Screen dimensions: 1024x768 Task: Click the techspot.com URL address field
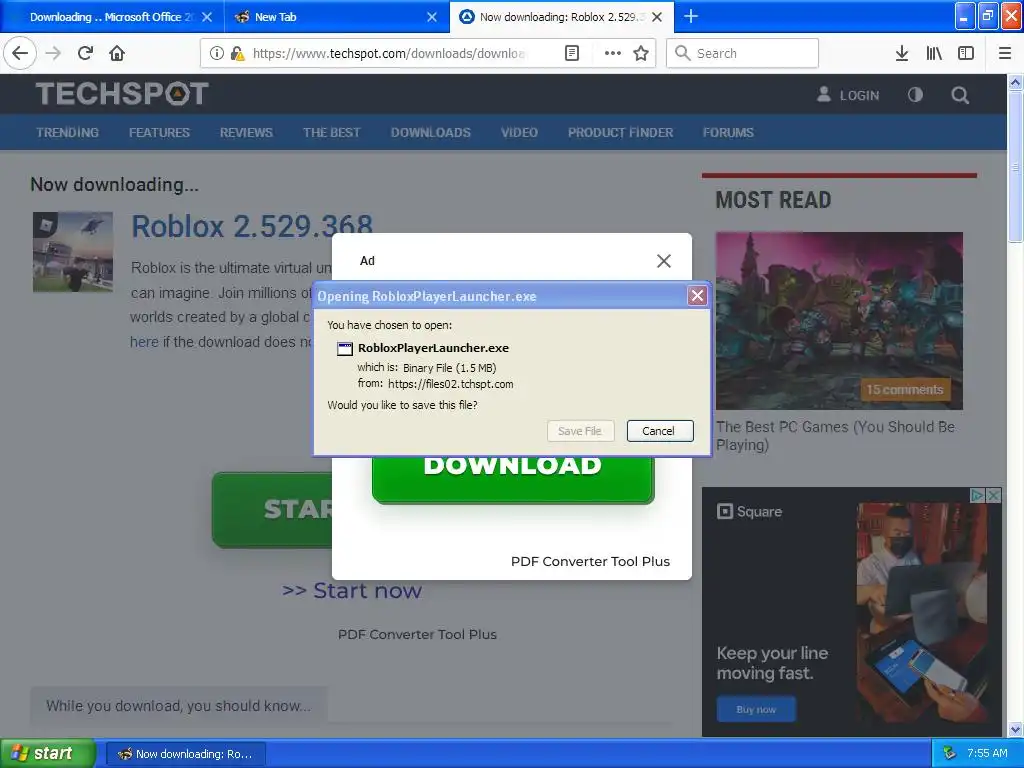389,53
